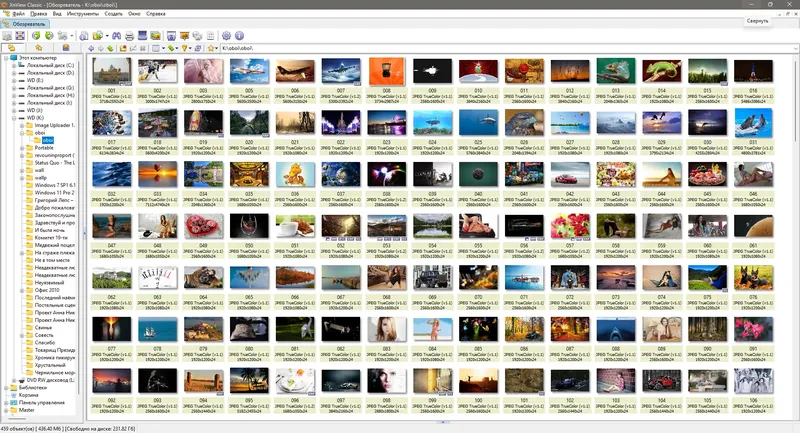This screenshot has height=433, width=800.
Task: Click the first icon in main toolbar
Action: click(7, 36)
